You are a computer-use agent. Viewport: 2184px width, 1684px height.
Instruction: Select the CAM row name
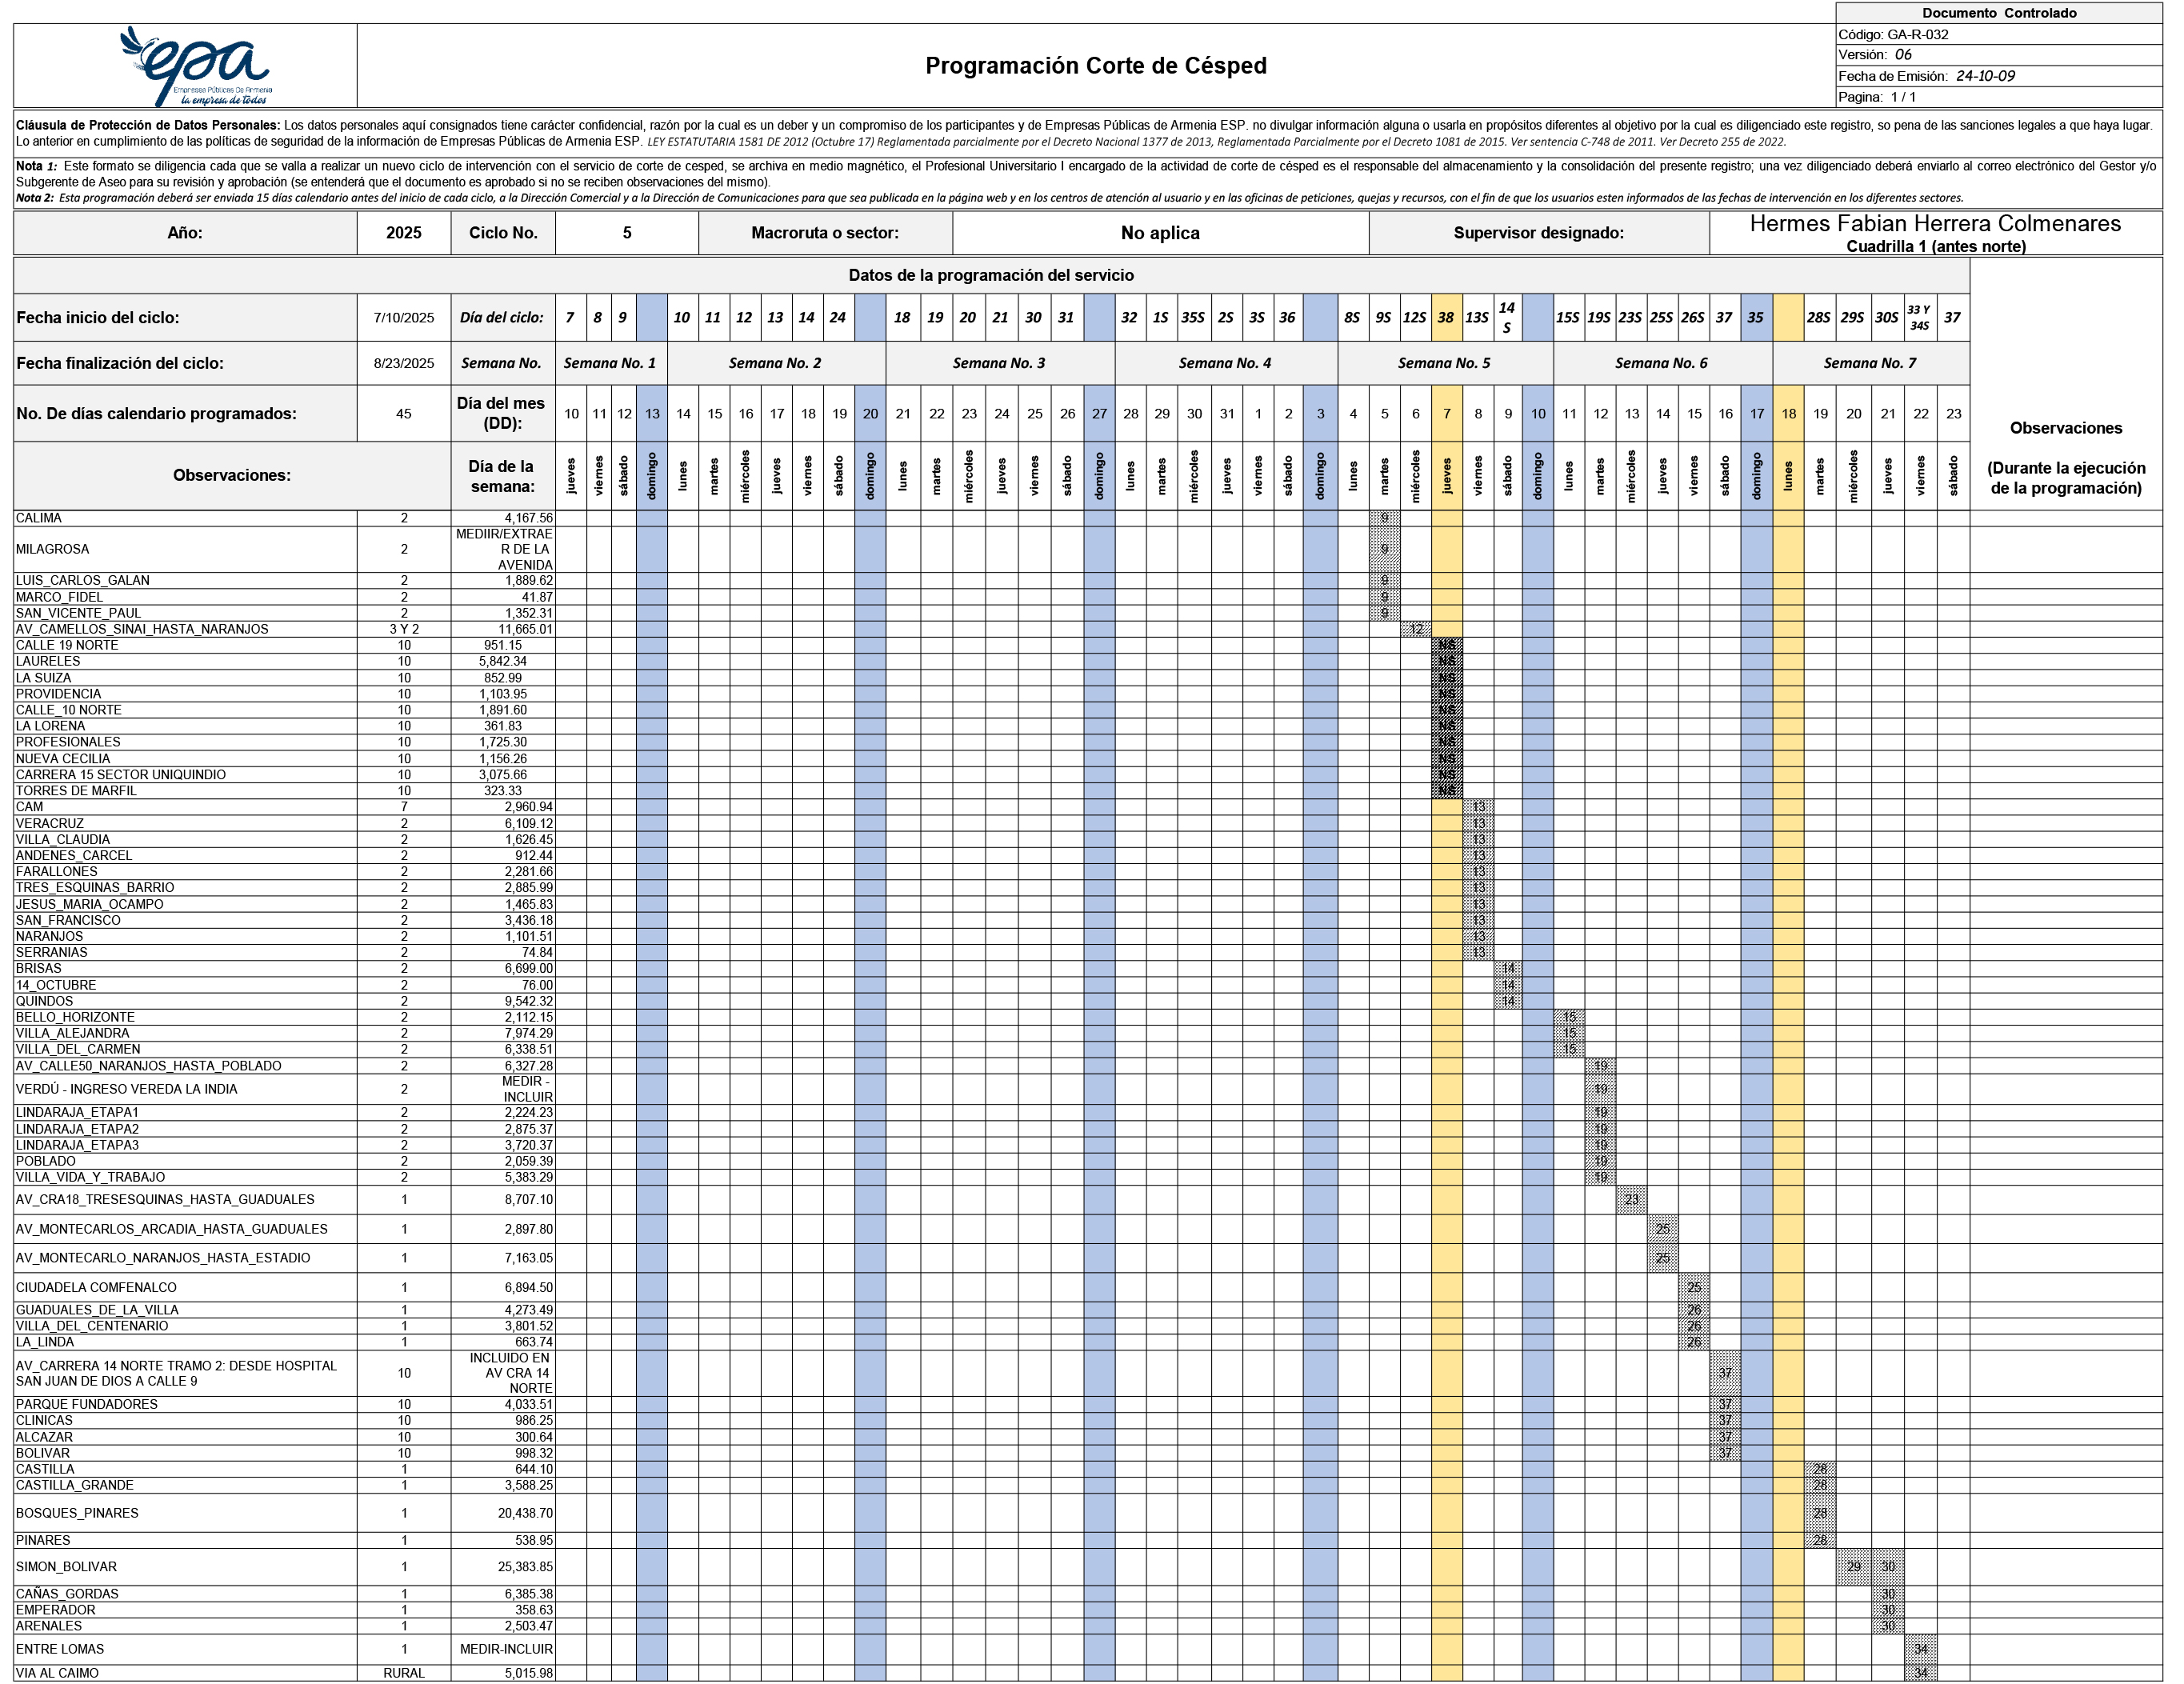click(x=30, y=806)
